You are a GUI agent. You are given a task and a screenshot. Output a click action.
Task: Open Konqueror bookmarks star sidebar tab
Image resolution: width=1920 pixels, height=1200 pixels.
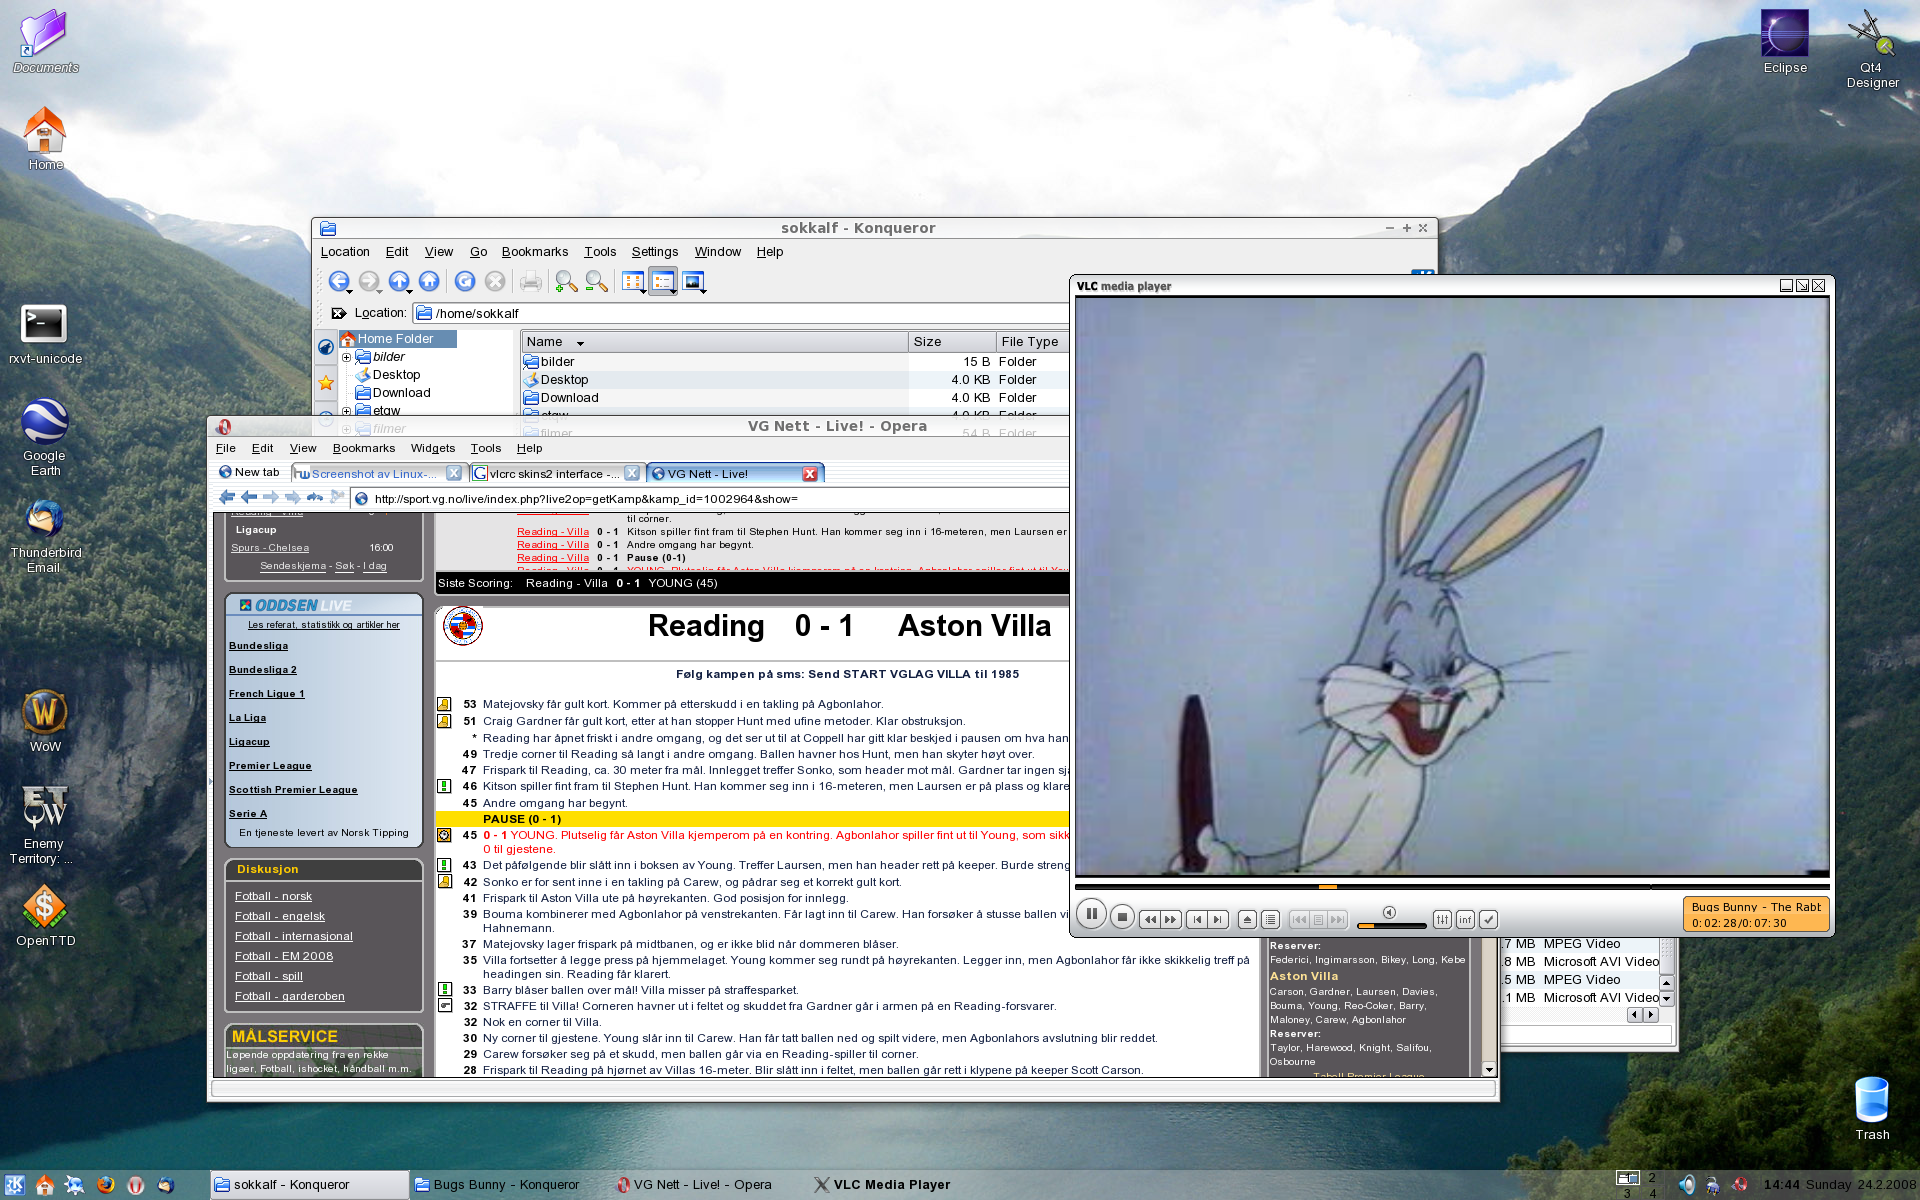[x=326, y=382]
